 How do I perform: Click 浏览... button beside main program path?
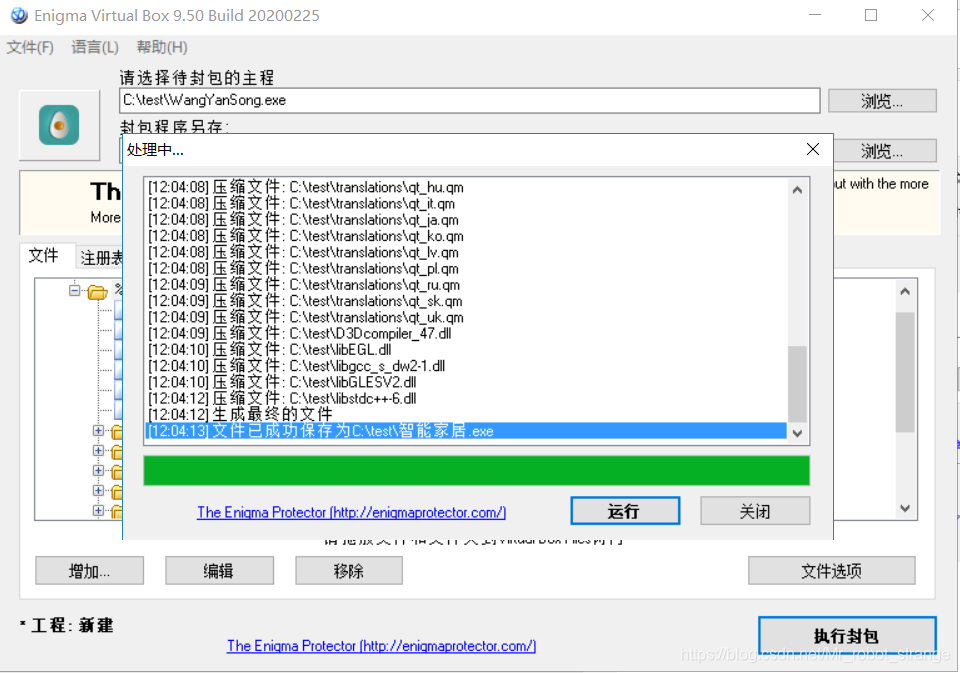pyautogui.click(x=882, y=100)
